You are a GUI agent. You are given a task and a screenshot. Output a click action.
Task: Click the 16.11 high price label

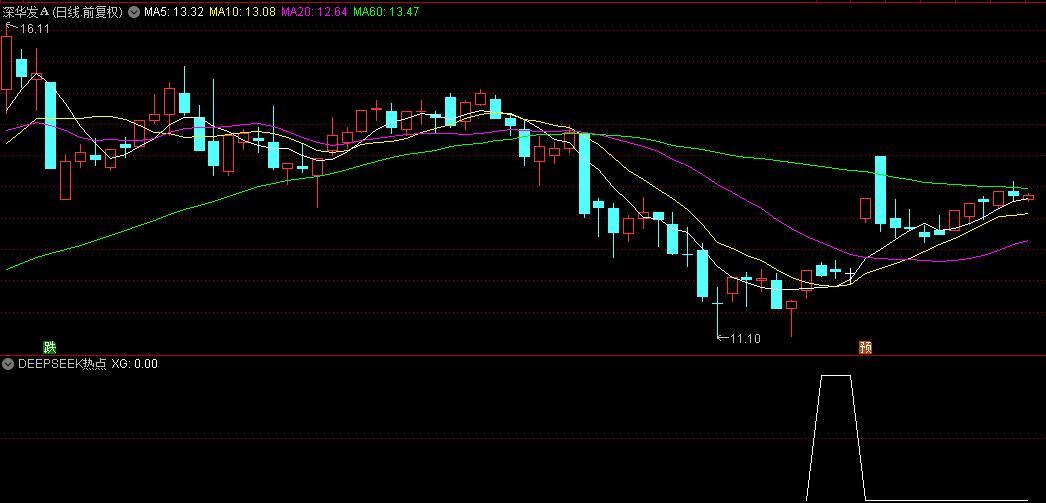pos(35,29)
